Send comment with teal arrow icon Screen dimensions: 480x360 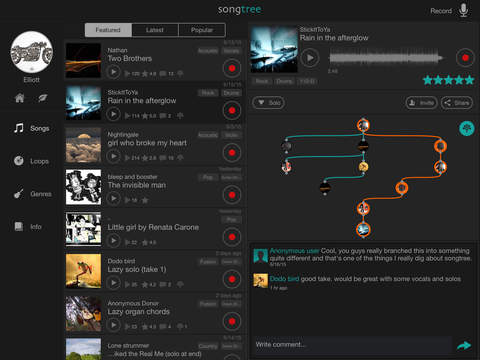[x=464, y=345]
